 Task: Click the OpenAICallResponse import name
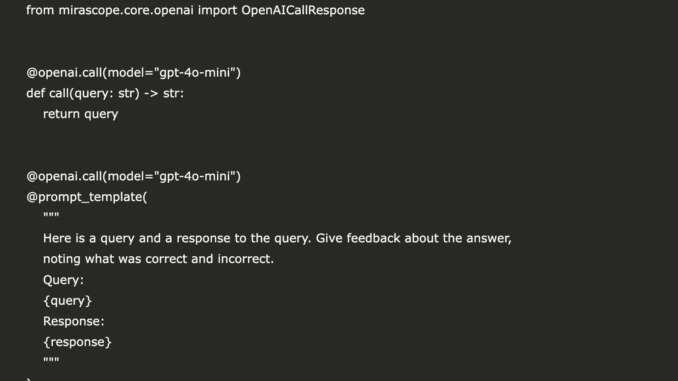(x=303, y=10)
